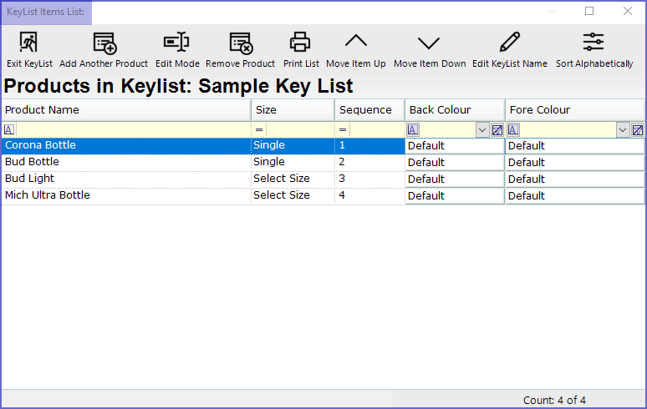Click the Product Name column header

pyautogui.click(x=125, y=110)
